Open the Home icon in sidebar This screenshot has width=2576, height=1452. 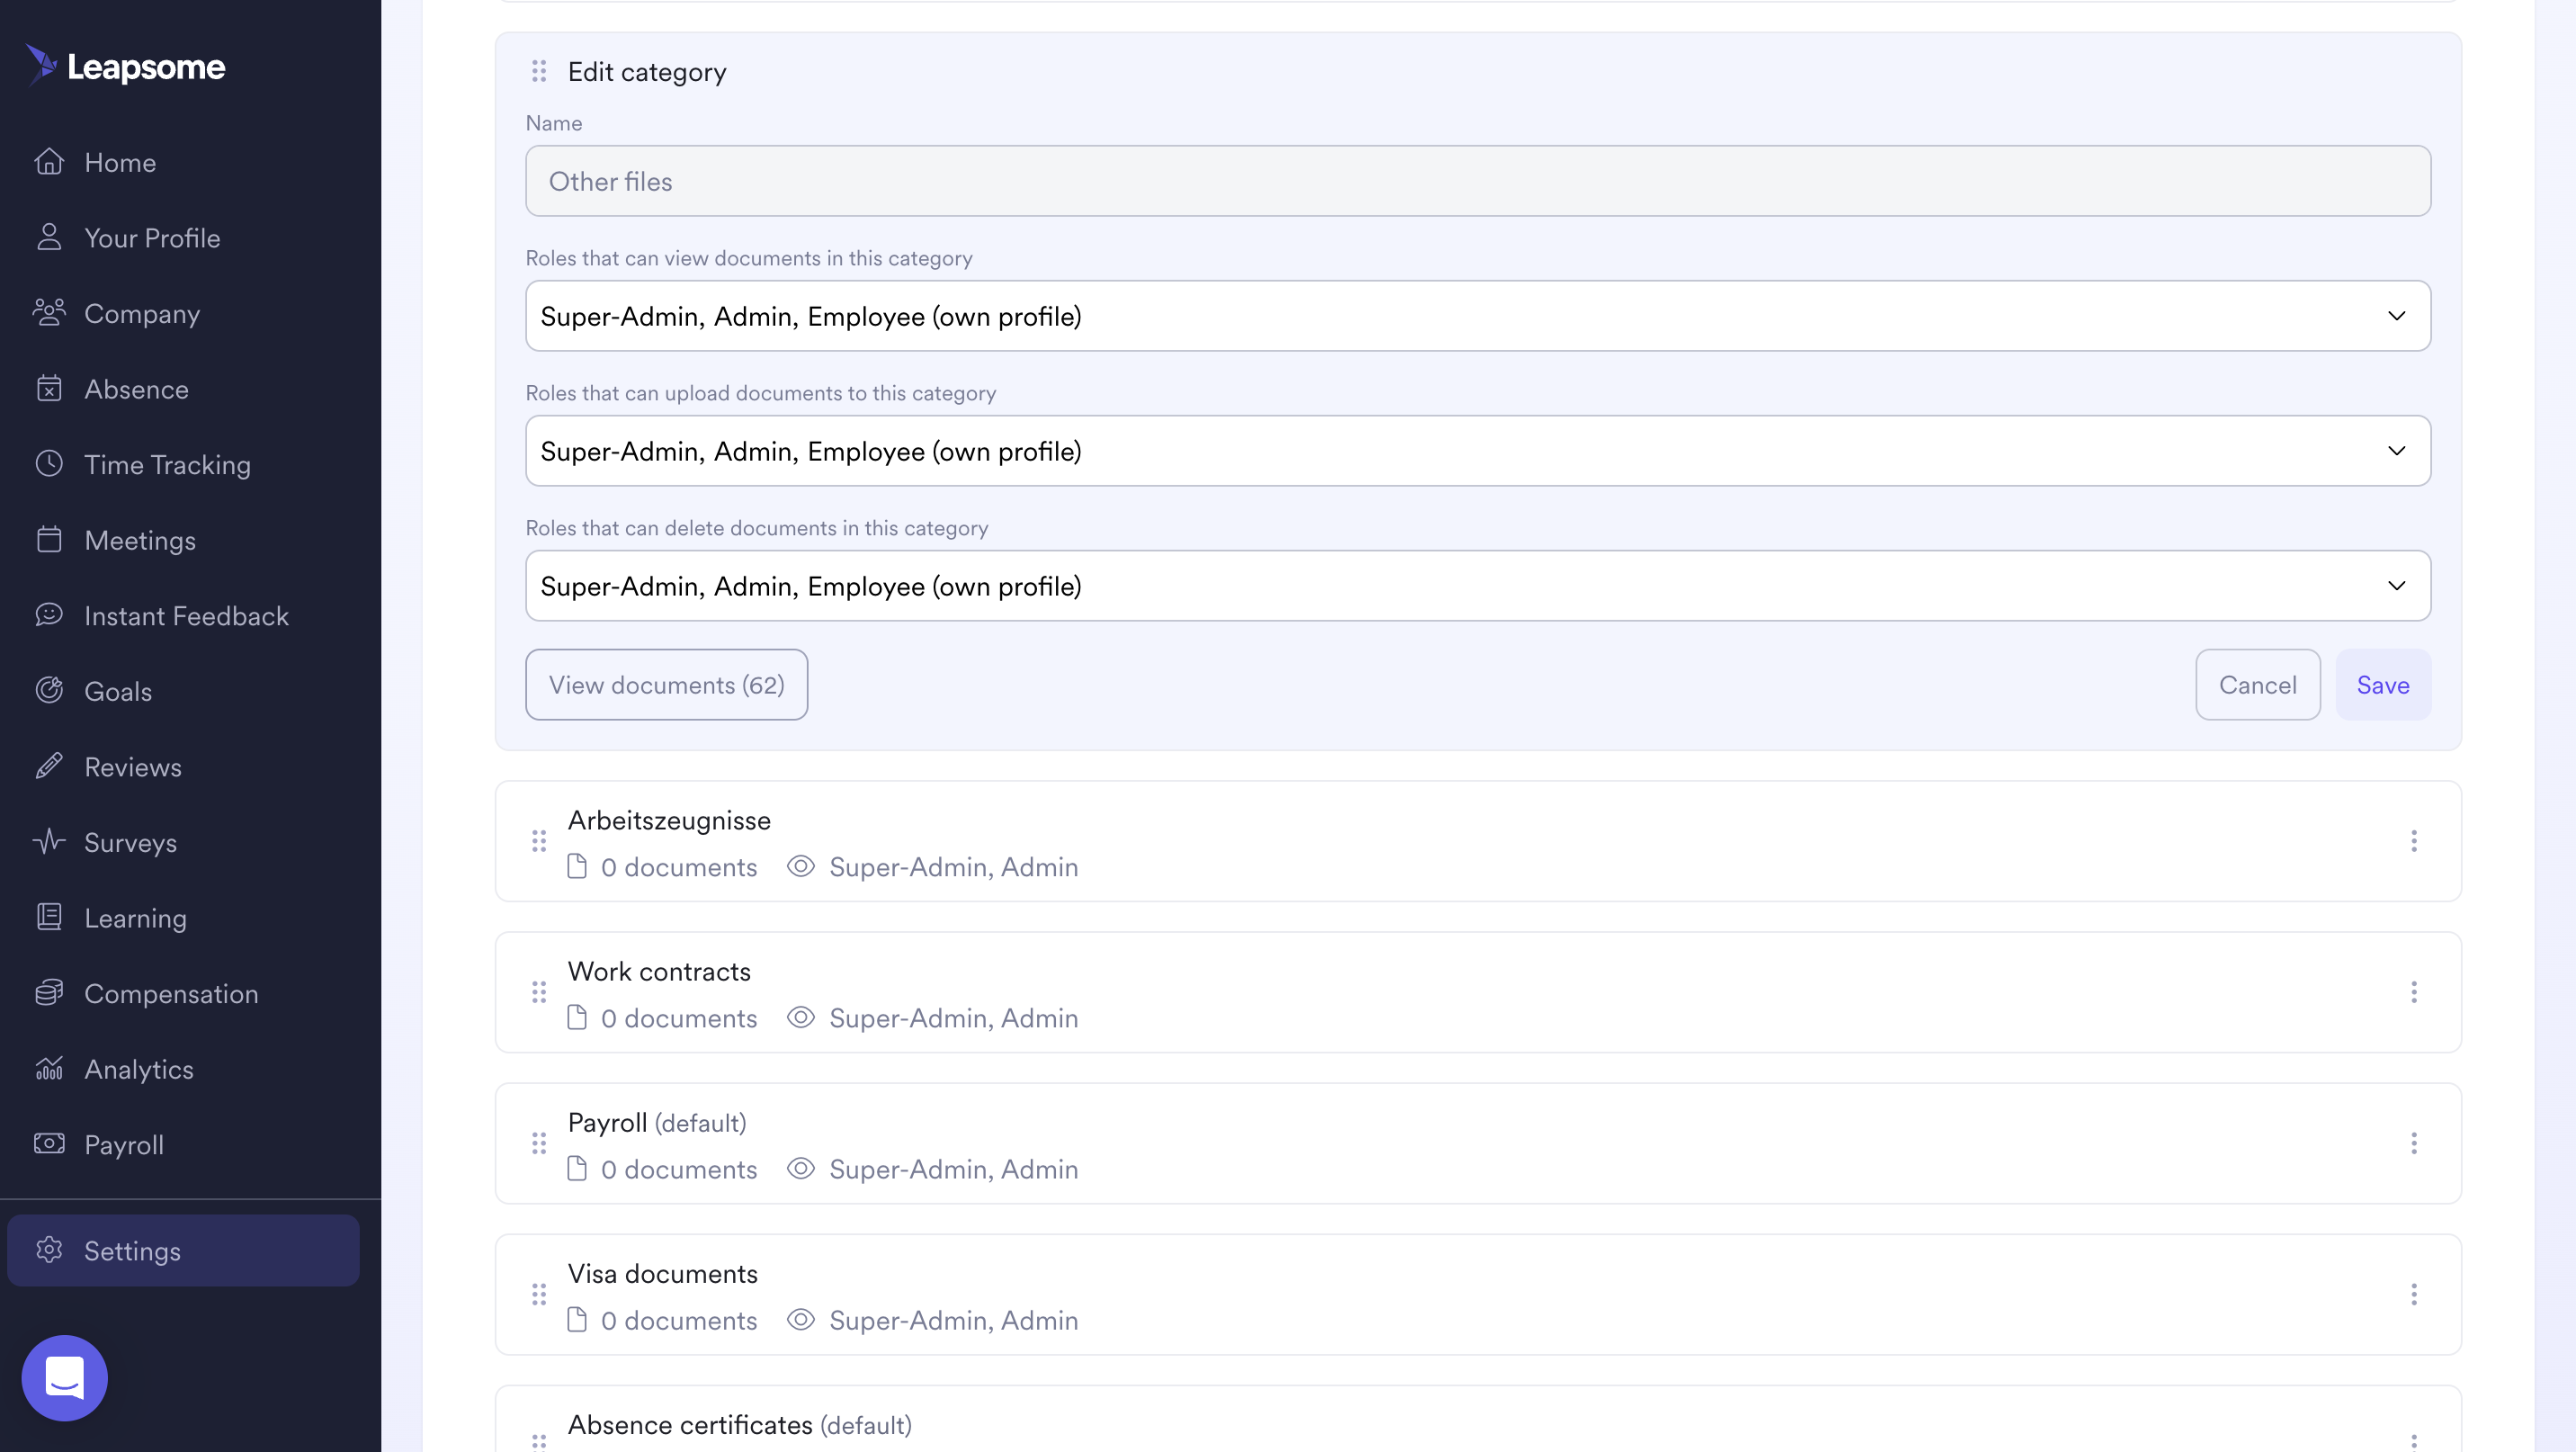[x=49, y=162]
